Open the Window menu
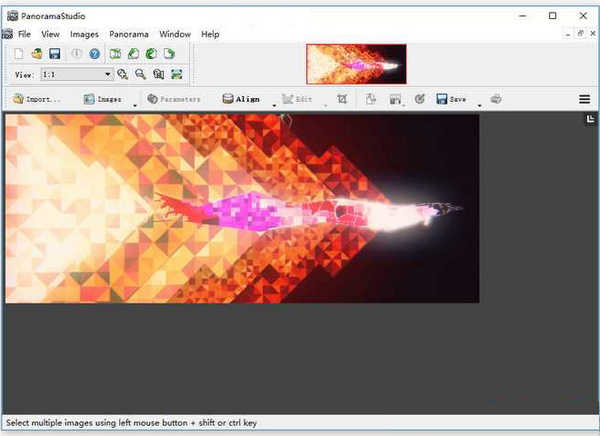 (175, 34)
